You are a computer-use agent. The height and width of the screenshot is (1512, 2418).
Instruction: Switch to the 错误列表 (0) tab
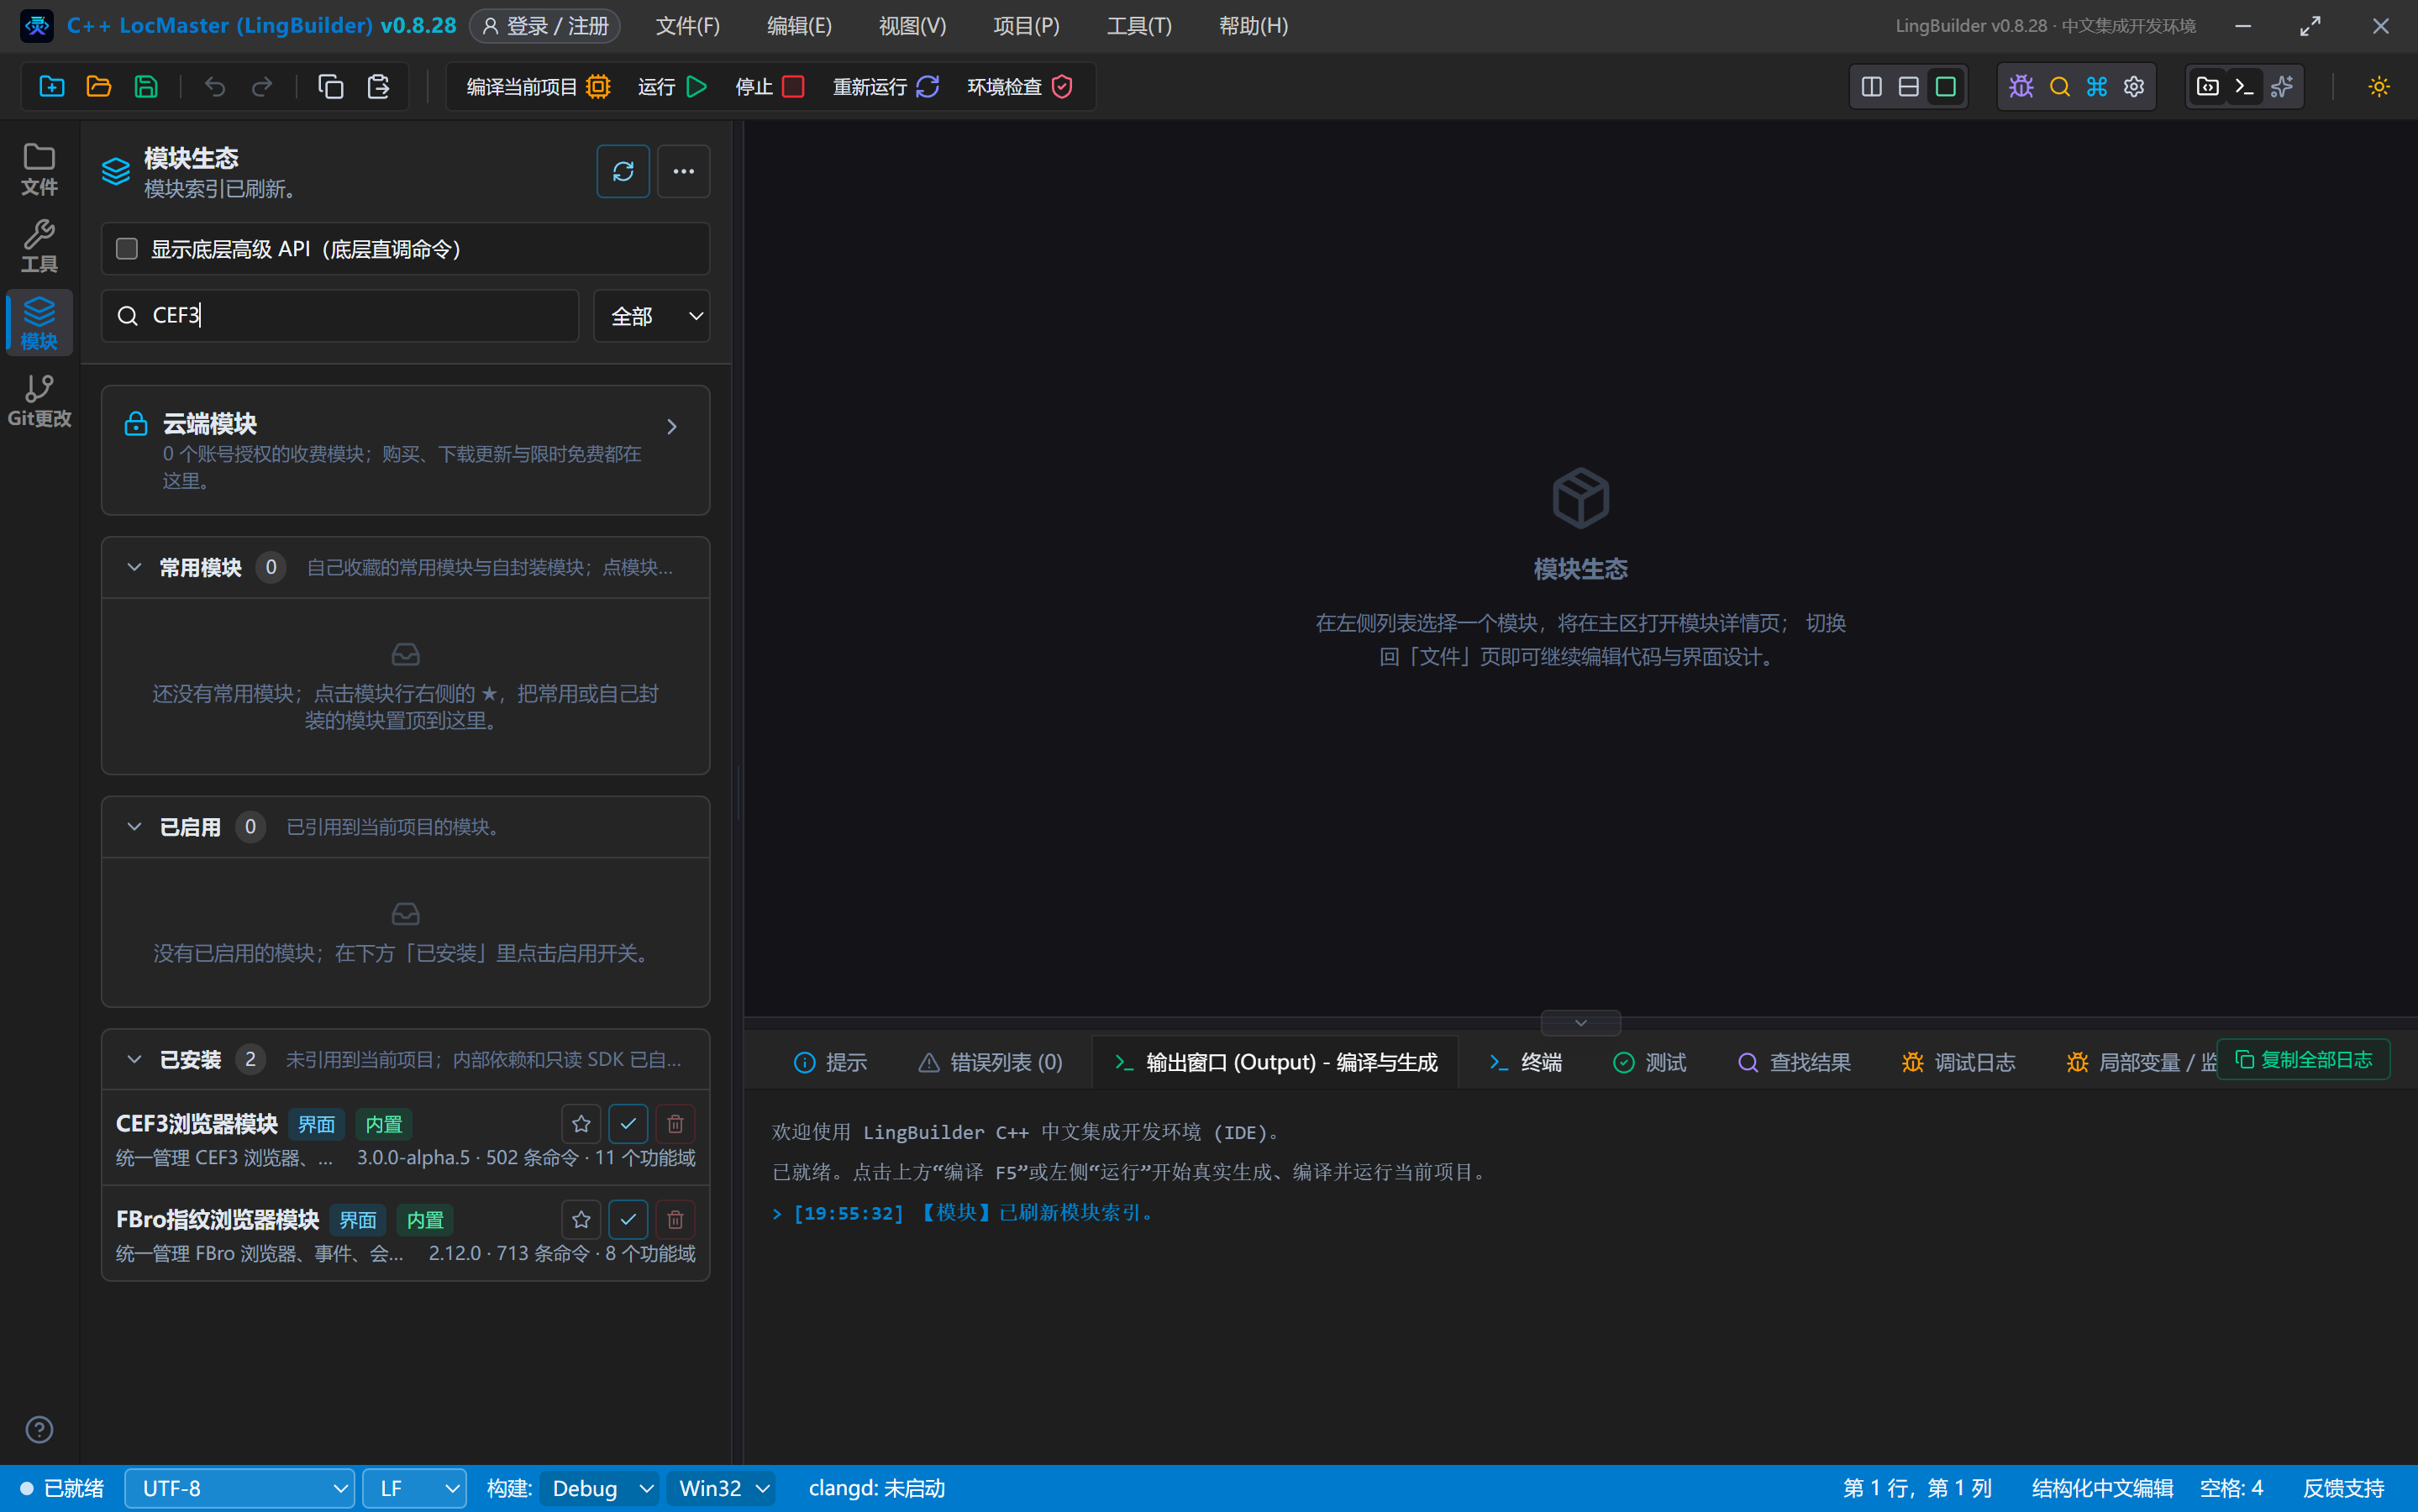990,1062
